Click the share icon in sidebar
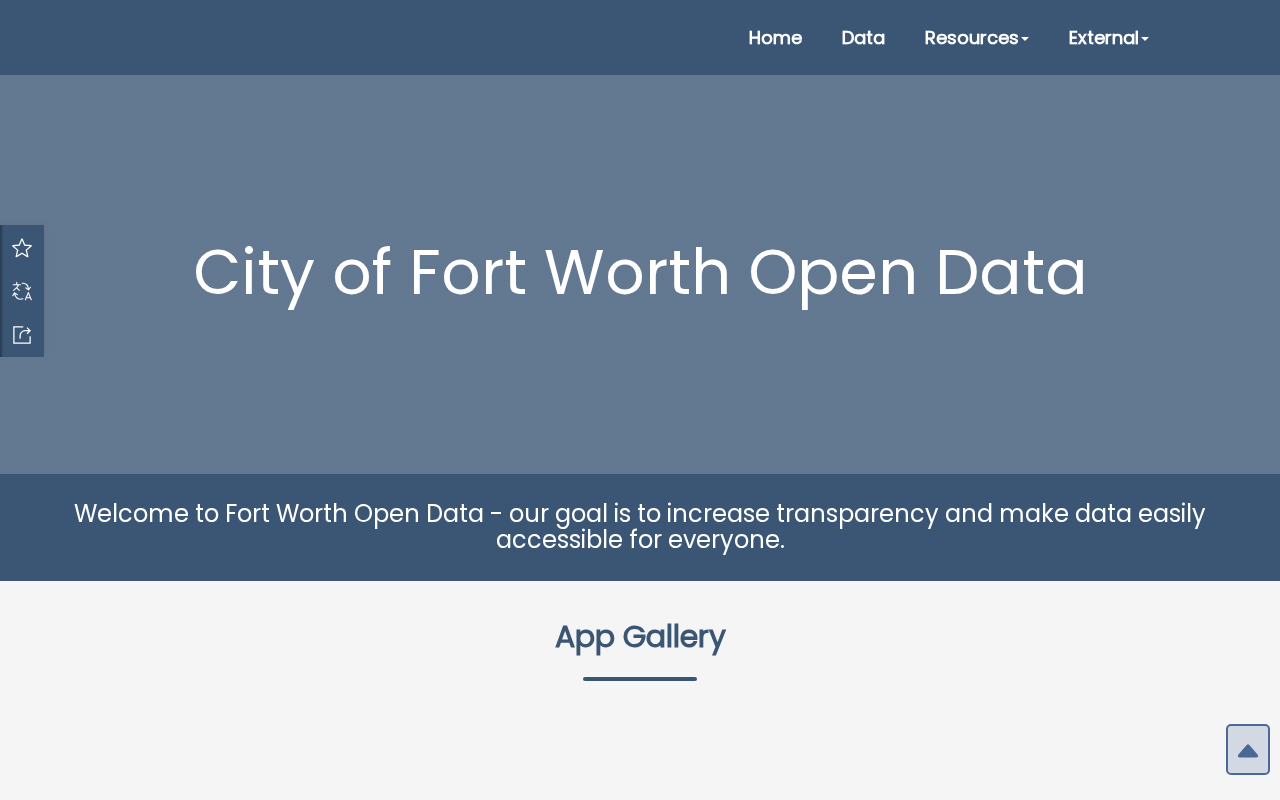This screenshot has width=1280, height=800. [22, 335]
